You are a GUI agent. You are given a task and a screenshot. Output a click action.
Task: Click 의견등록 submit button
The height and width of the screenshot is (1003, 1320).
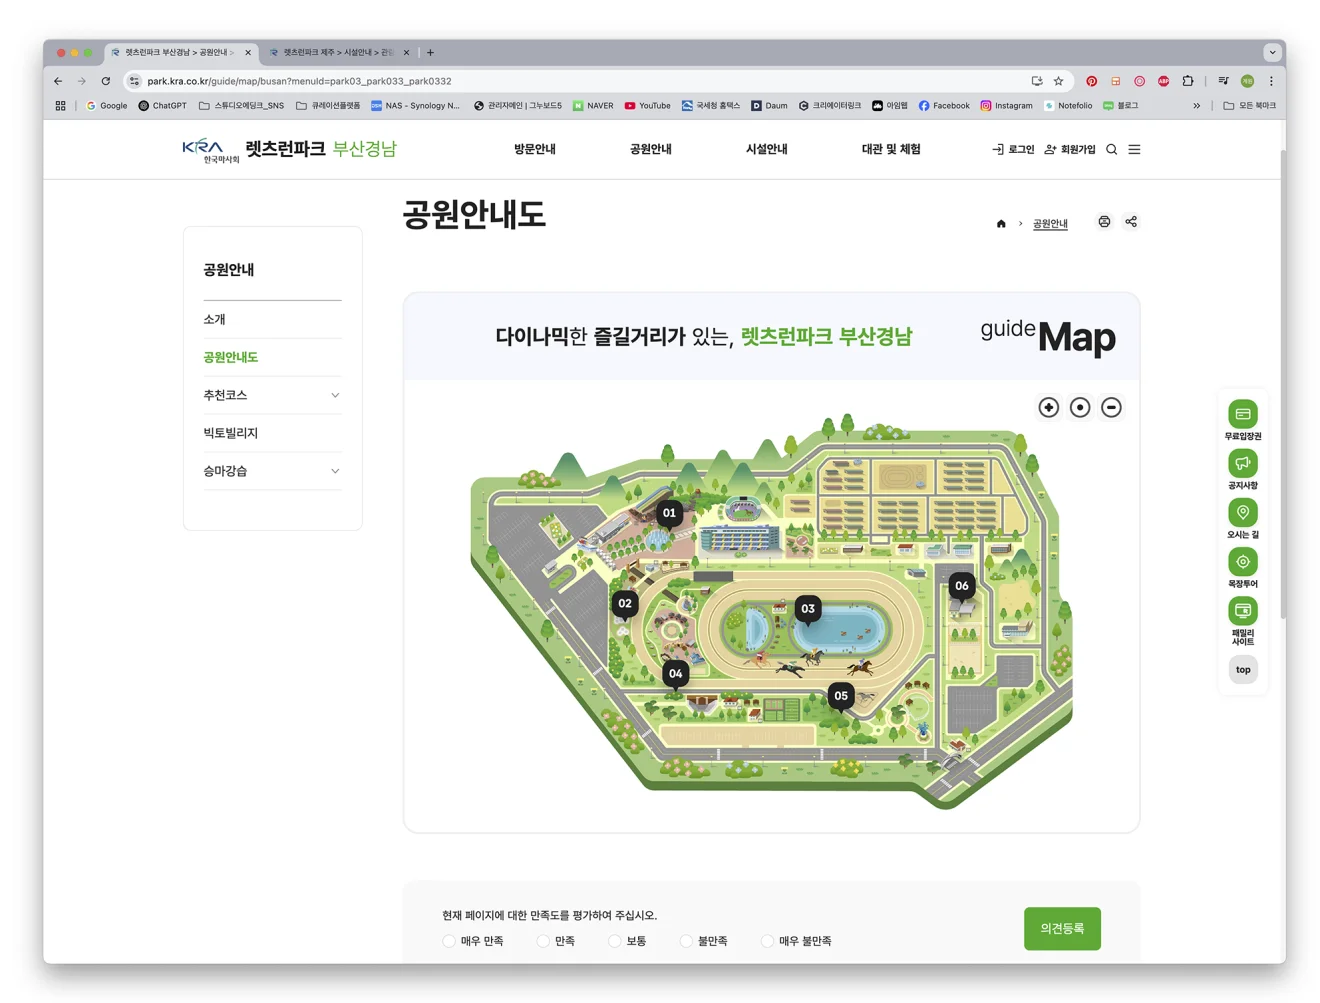click(x=1062, y=929)
